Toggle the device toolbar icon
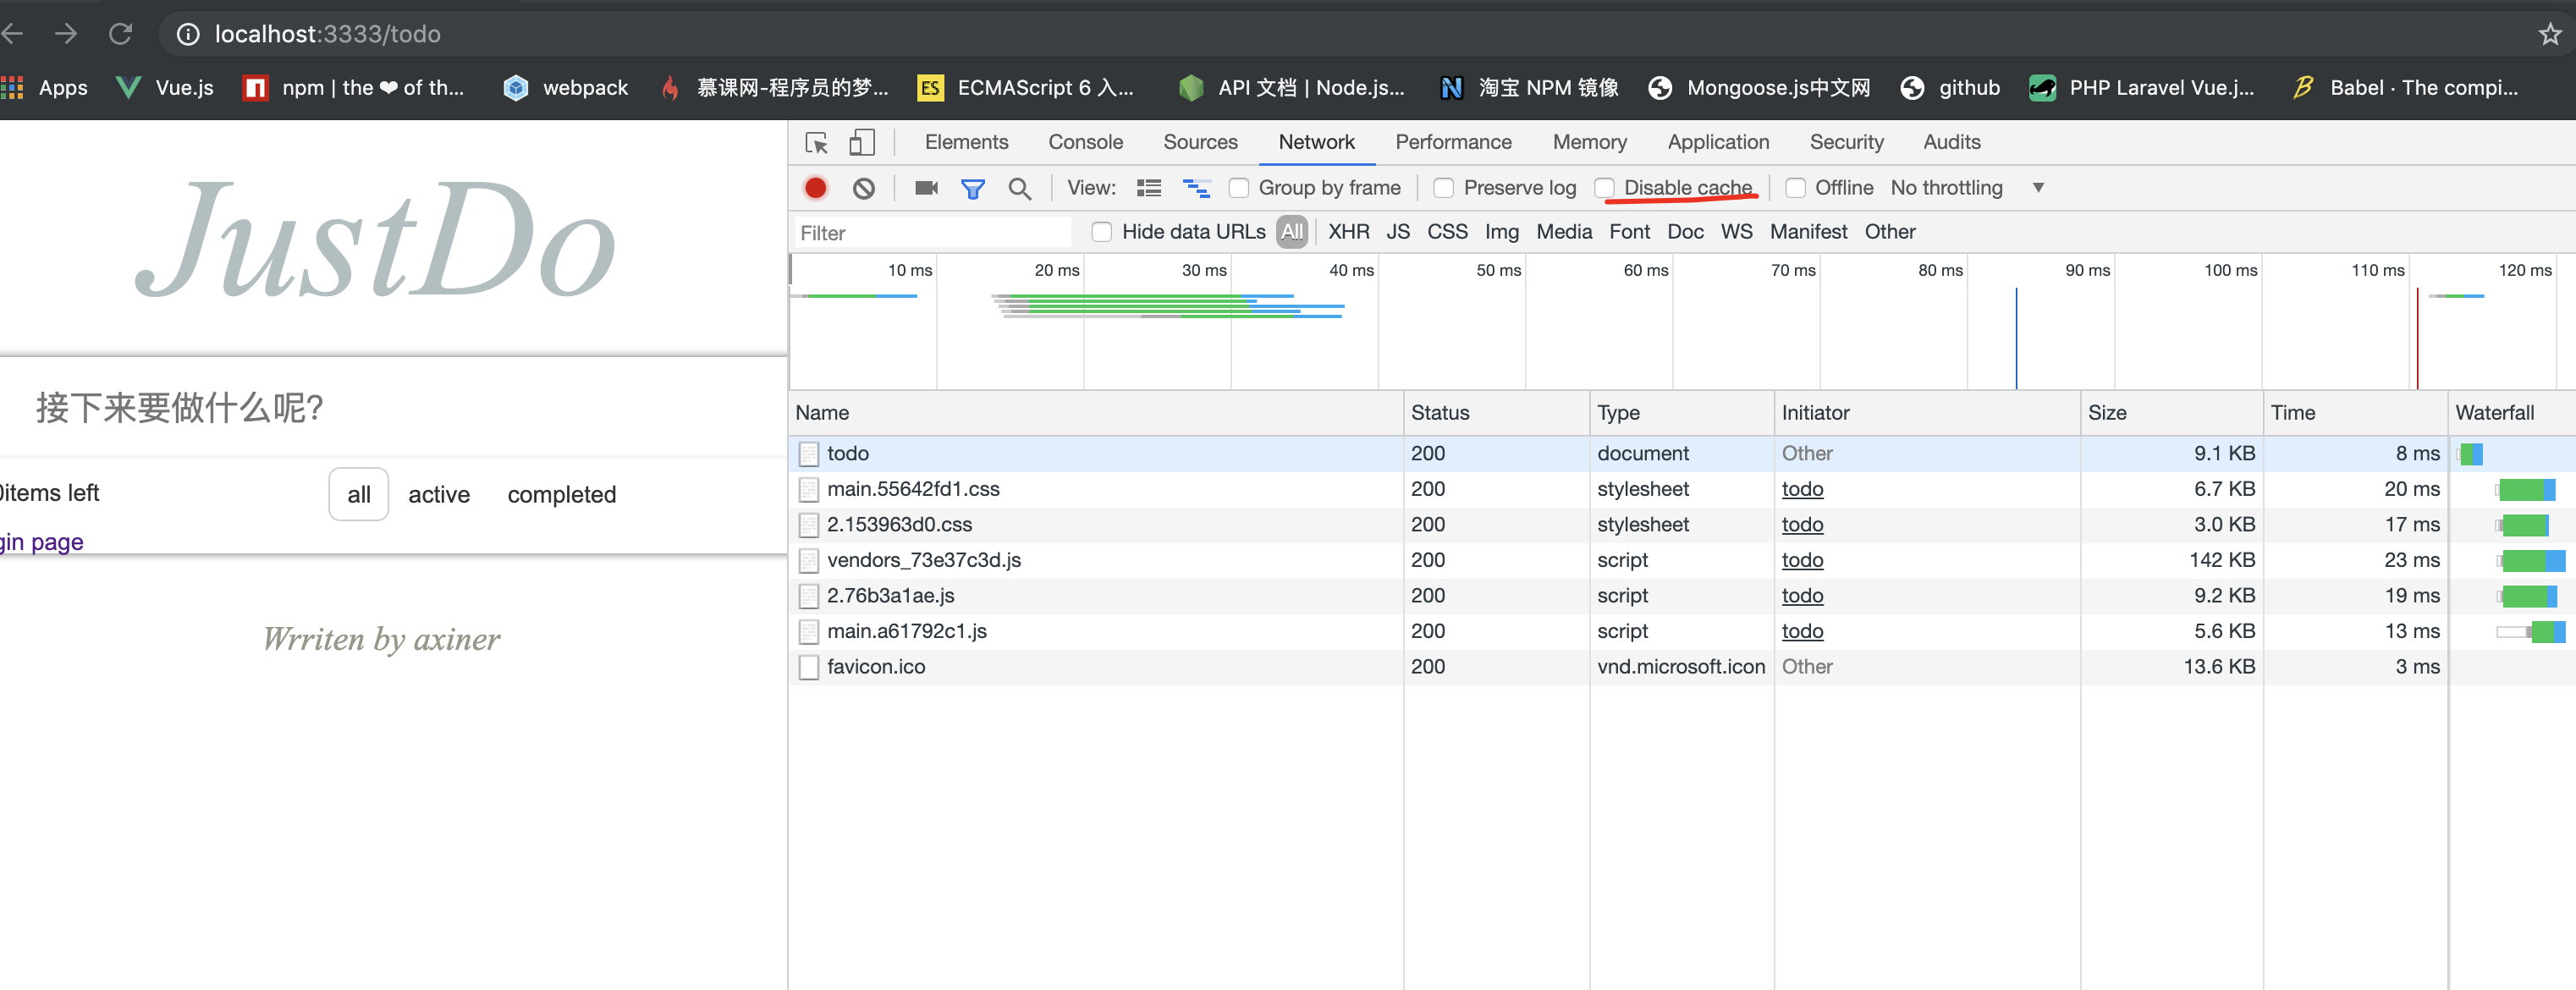 [861, 143]
